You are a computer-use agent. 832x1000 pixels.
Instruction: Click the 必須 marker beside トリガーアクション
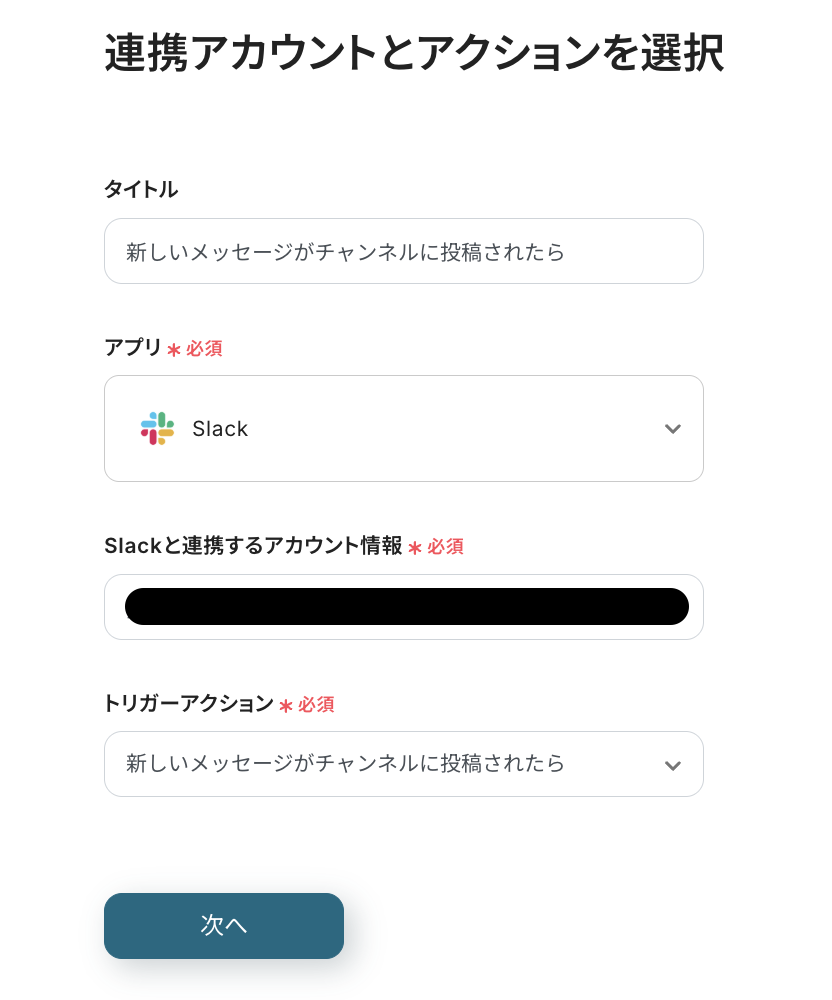(x=316, y=705)
